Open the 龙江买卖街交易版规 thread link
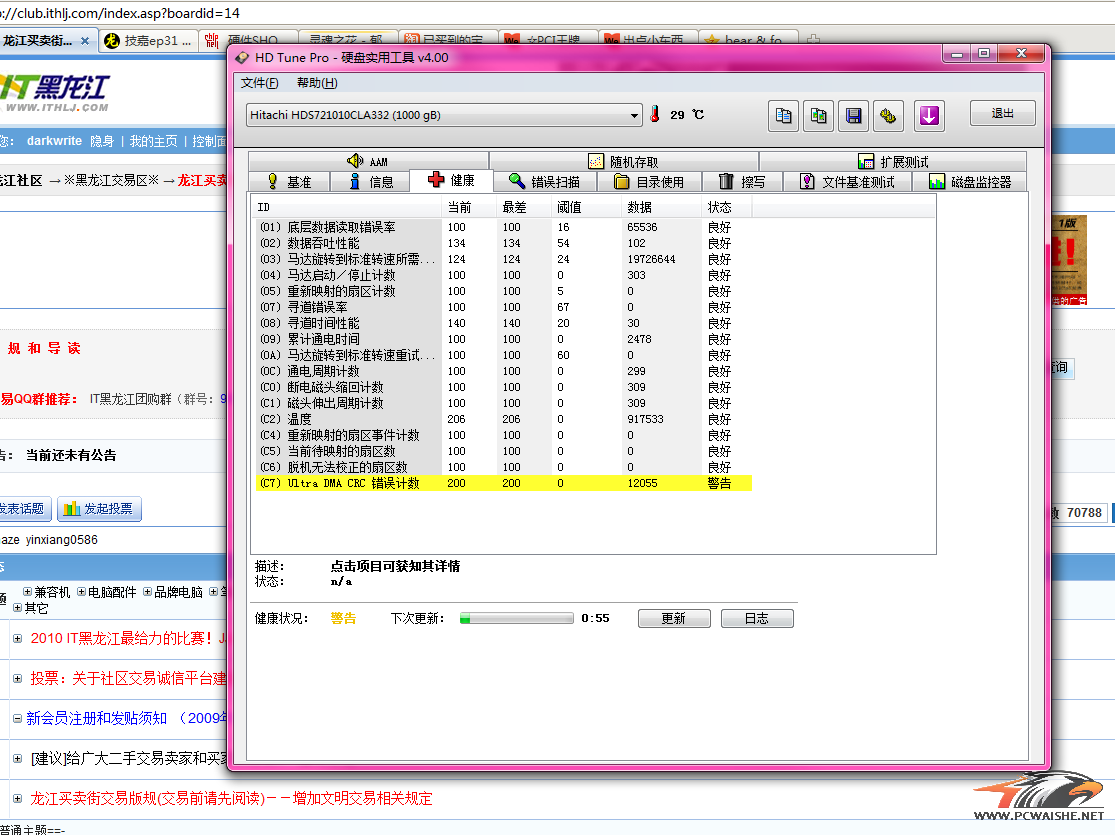The height and width of the screenshot is (835, 1115). click(x=231, y=799)
